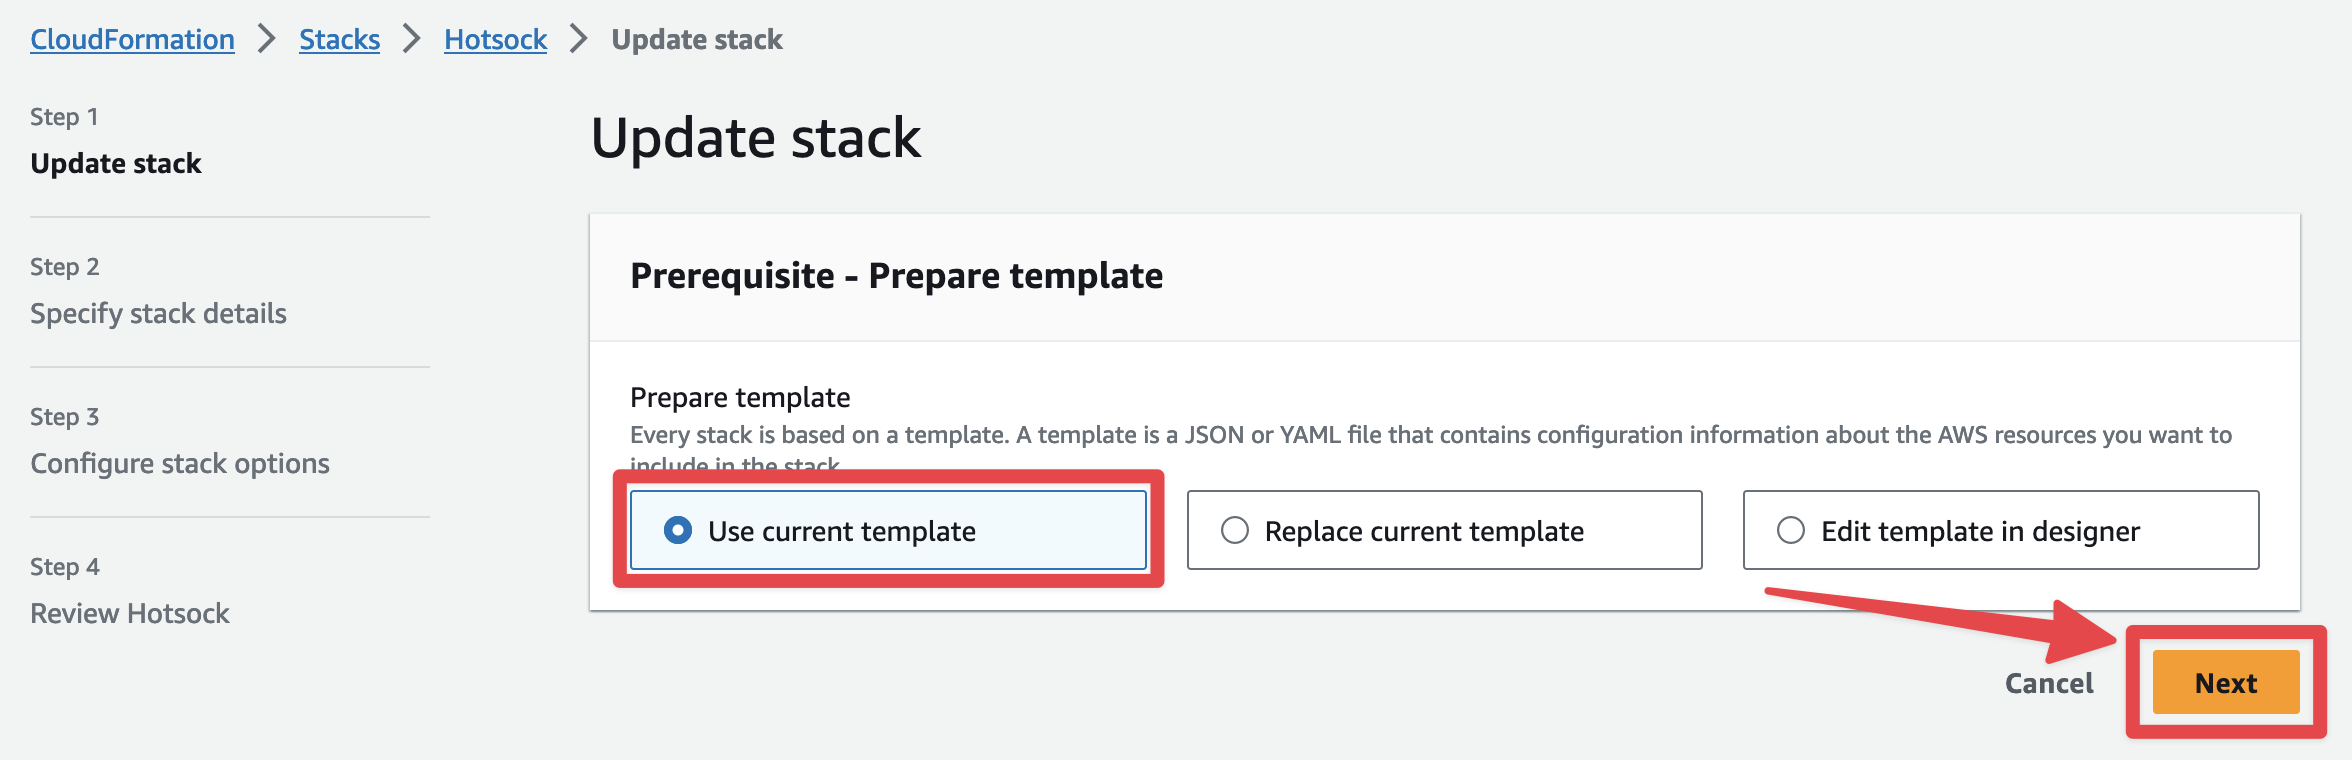Jump to Step 4 Review Hotsock
This screenshot has height=760, width=2352.
[130, 613]
